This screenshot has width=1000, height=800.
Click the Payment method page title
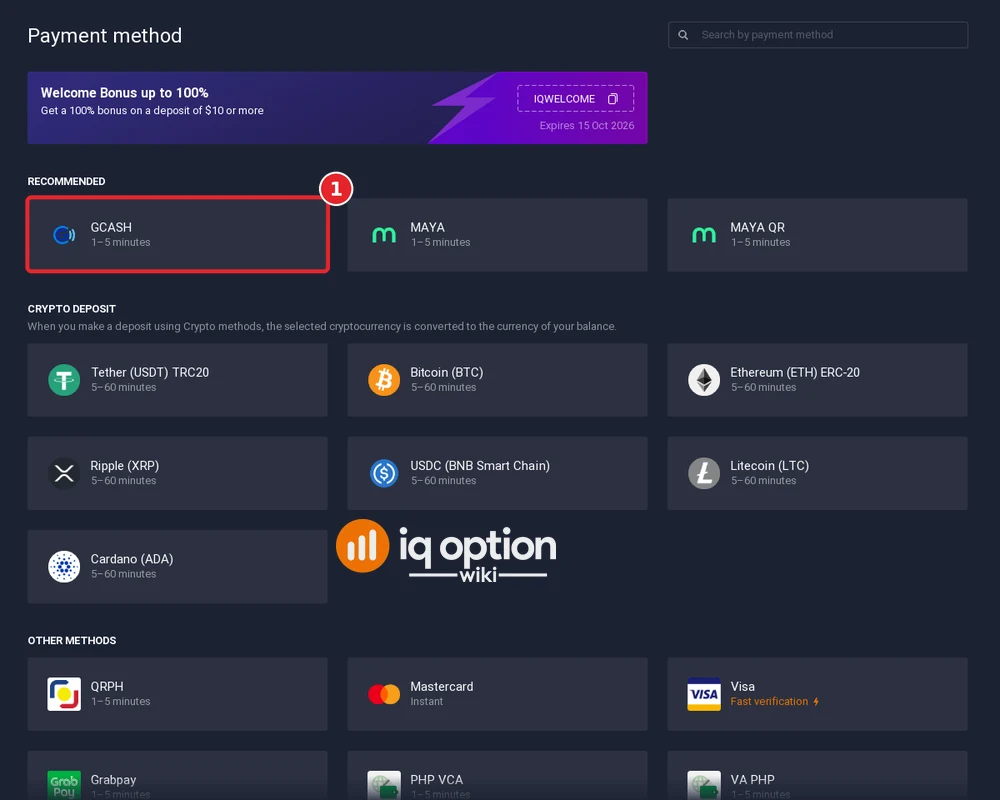(105, 35)
